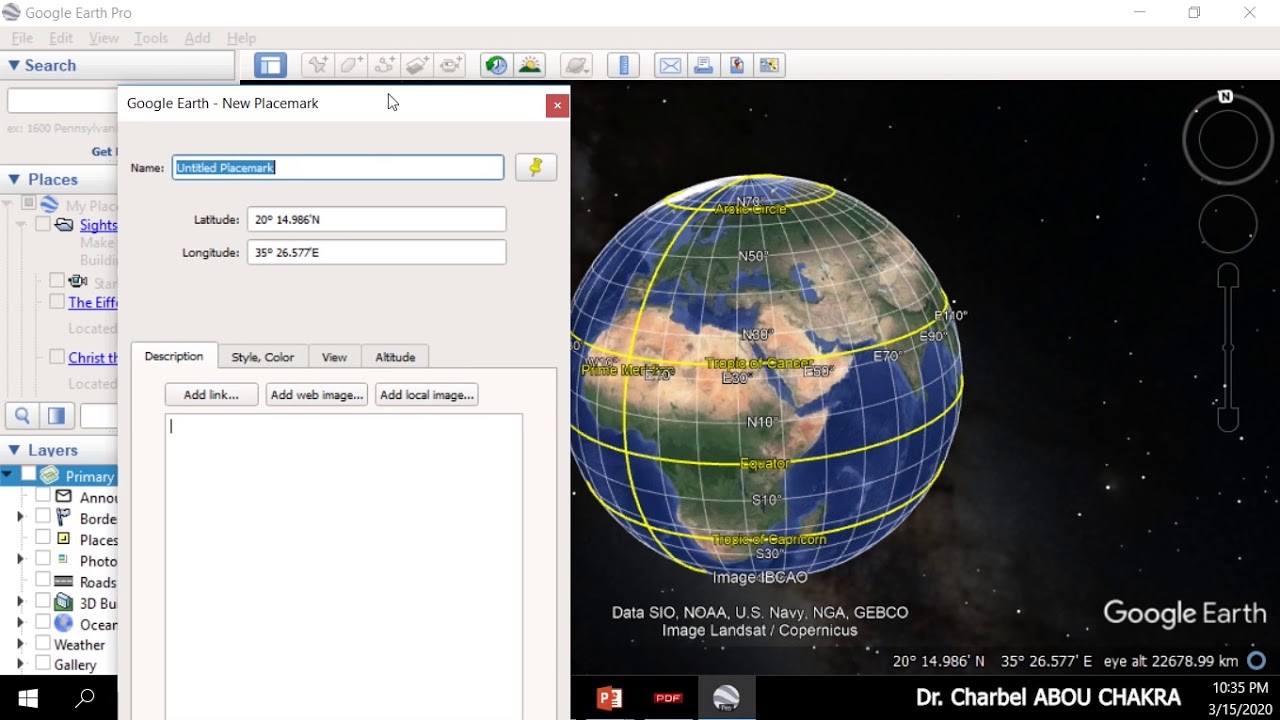This screenshot has width=1280, height=720.
Task: Close the New Placemark dialog
Action: 557,105
